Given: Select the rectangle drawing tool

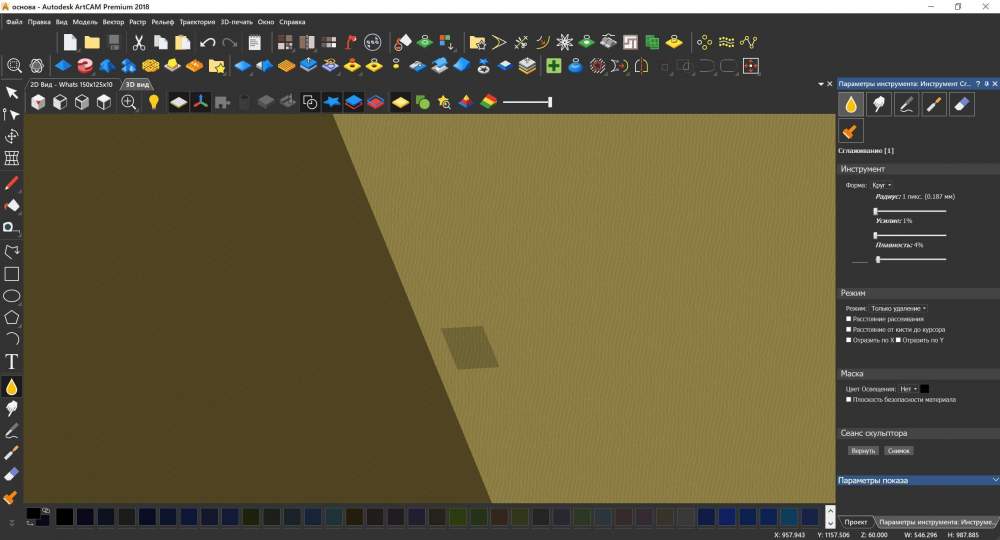Looking at the screenshot, I should click(x=12, y=274).
